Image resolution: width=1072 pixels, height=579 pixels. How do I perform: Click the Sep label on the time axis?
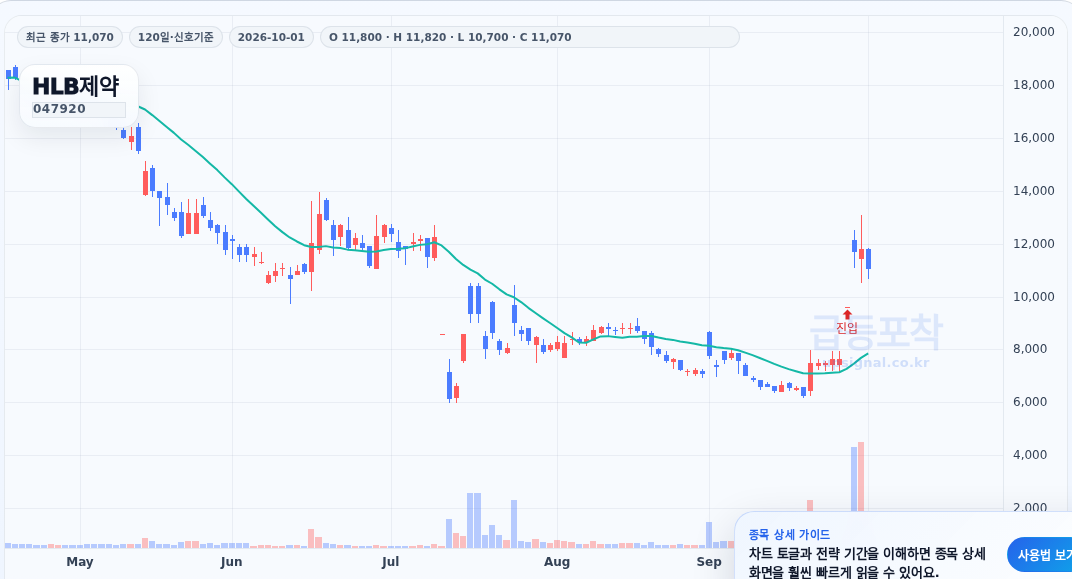tap(709, 562)
